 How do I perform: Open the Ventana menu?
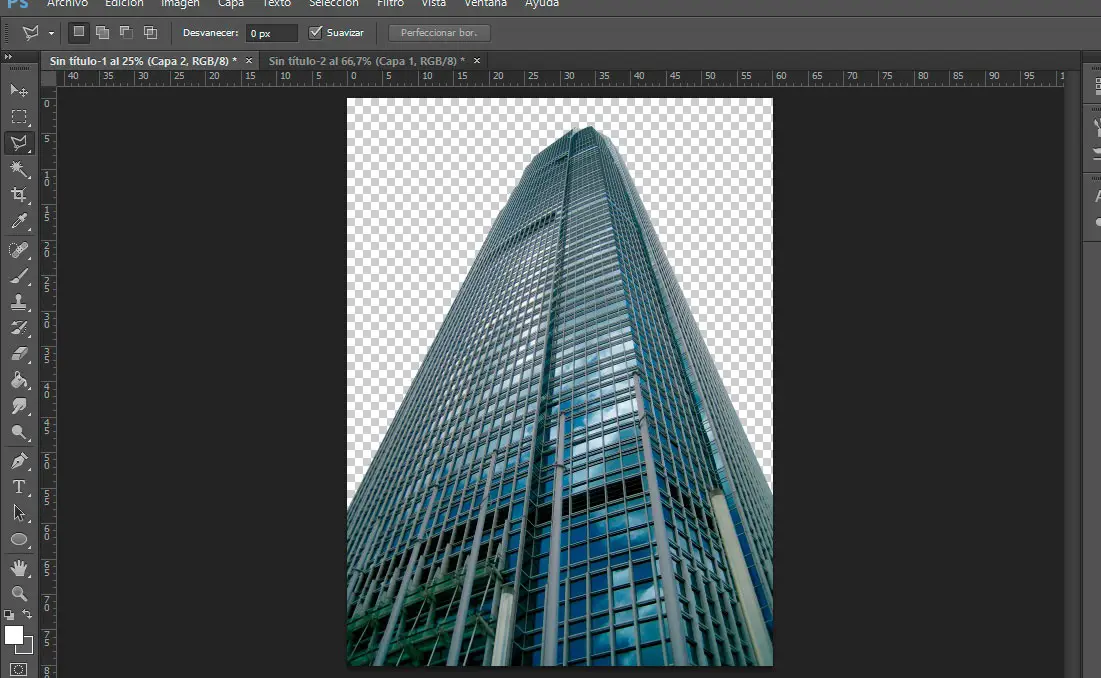[x=485, y=4]
